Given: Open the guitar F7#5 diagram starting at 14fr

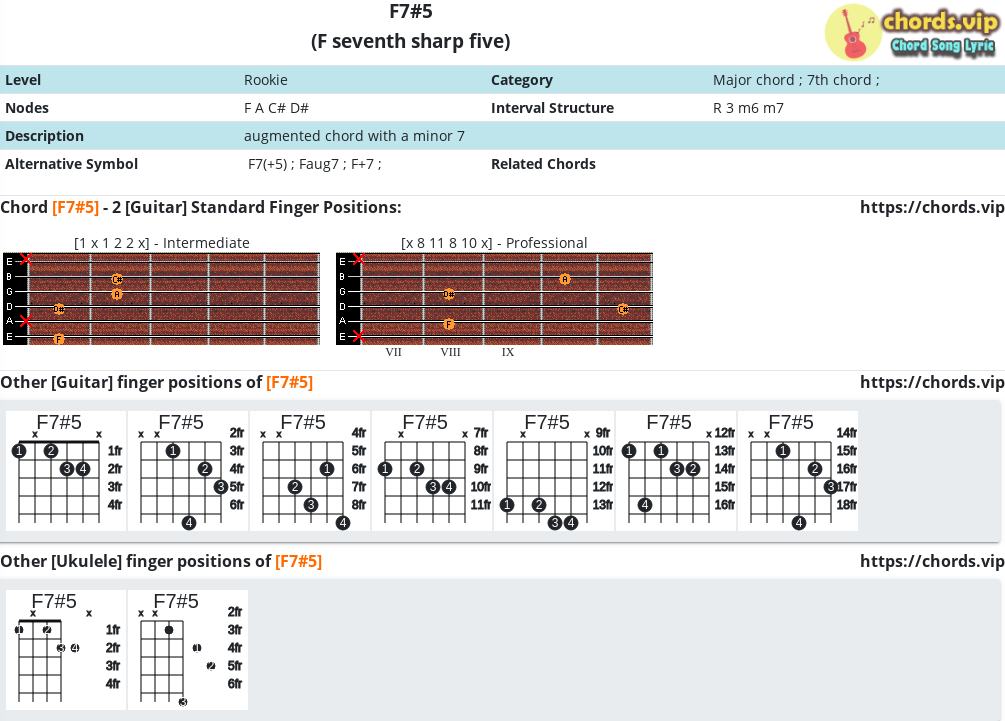Looking at the screenshot, I should (798, 471).
